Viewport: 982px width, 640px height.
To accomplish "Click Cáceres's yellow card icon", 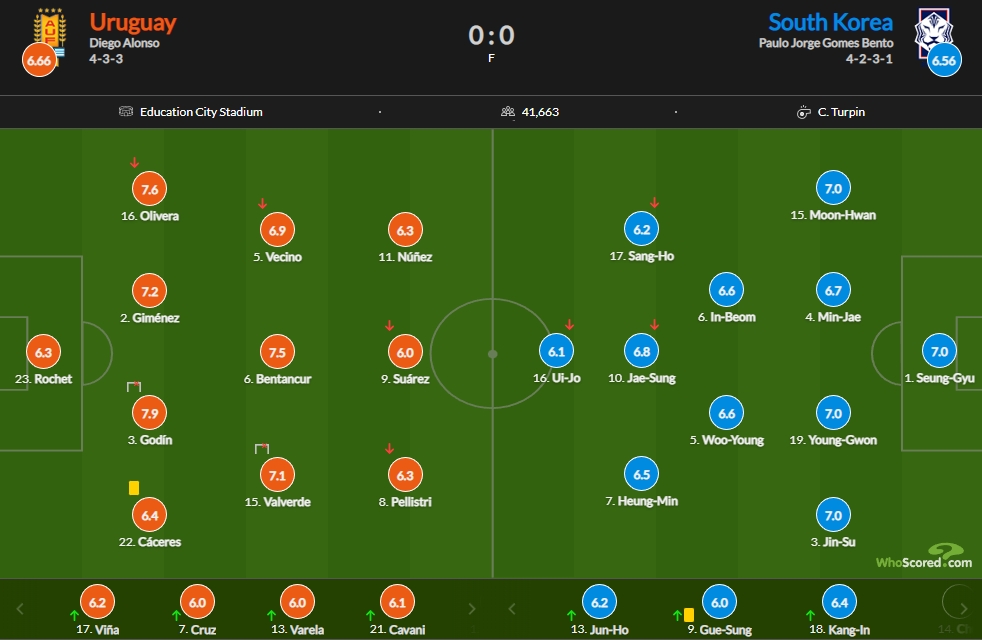I will coord(134,488).
